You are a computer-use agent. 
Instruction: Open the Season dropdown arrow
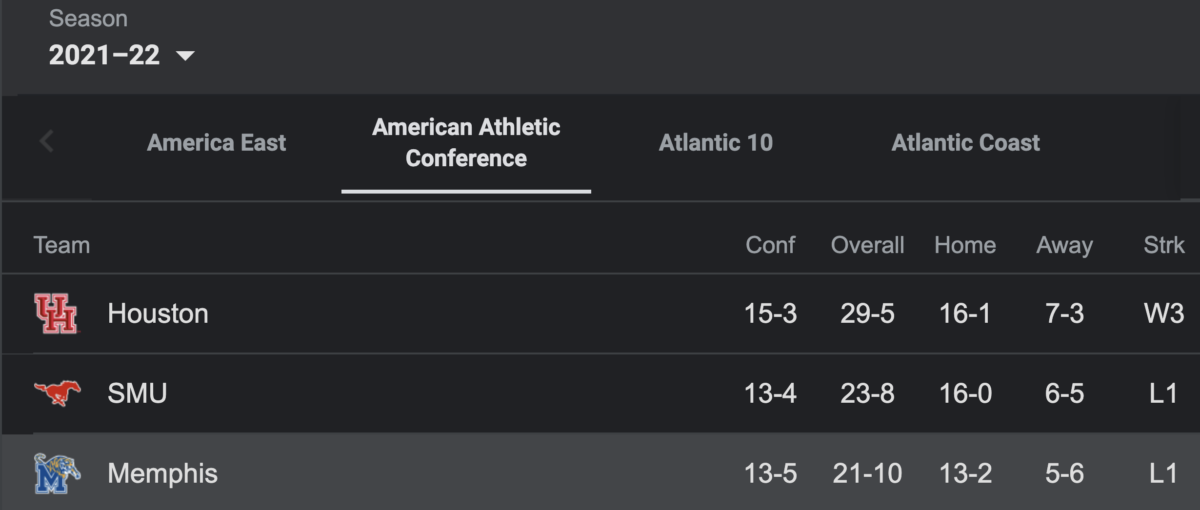pyautogui.click(x=184, y=56)
